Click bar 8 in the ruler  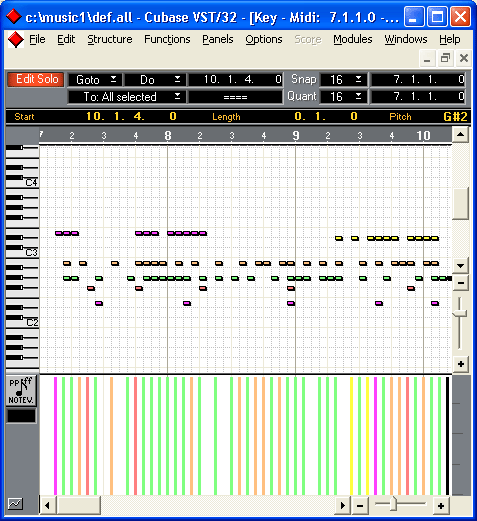tap(168, 136)
